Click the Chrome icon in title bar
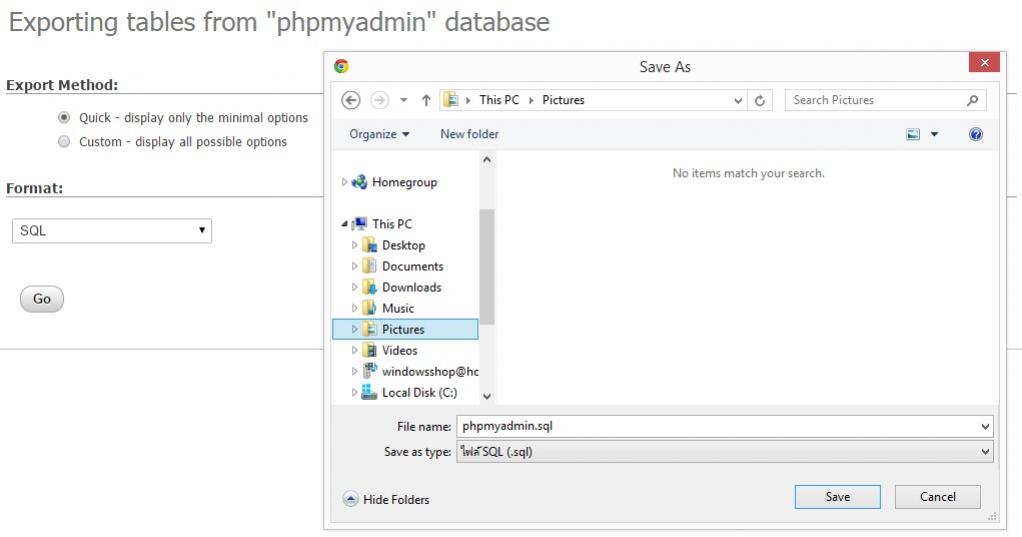The height and width of the screenshot is (537, 1022). pyautogui.click(x=341, y=66)
